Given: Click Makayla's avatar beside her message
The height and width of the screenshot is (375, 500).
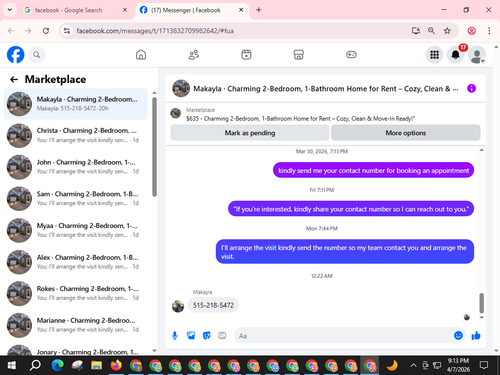Looking at the screenshot, I should [178, 306].
